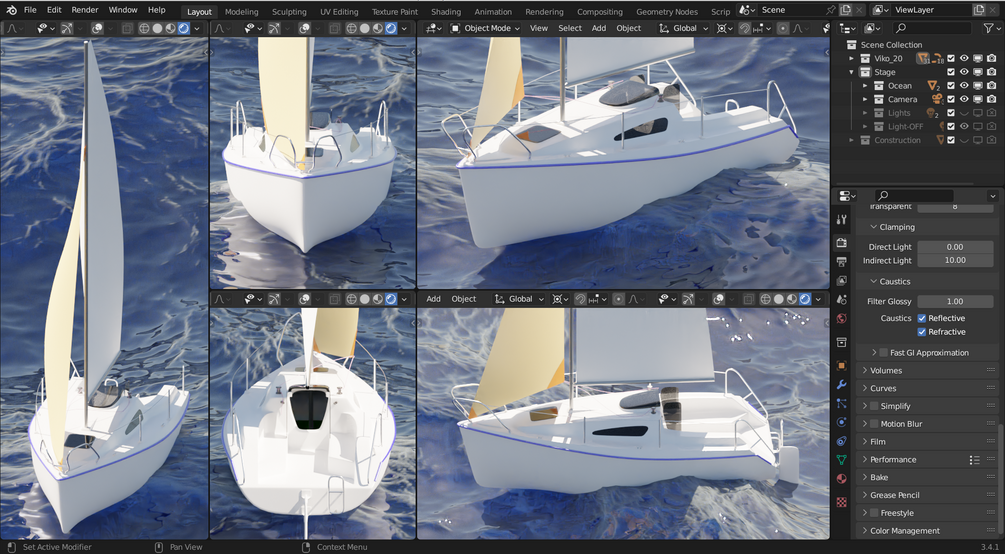The width and height of the screenshot is (1005, 554).
Task: Open the Tool properties tab
Action: (x=842, y=220)
